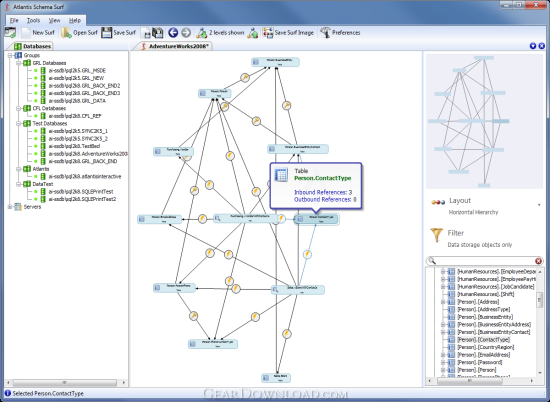Open the Help menu
The width and height of the screenshot is (550, 402).
pyautogui.click(x=75, y=20)
